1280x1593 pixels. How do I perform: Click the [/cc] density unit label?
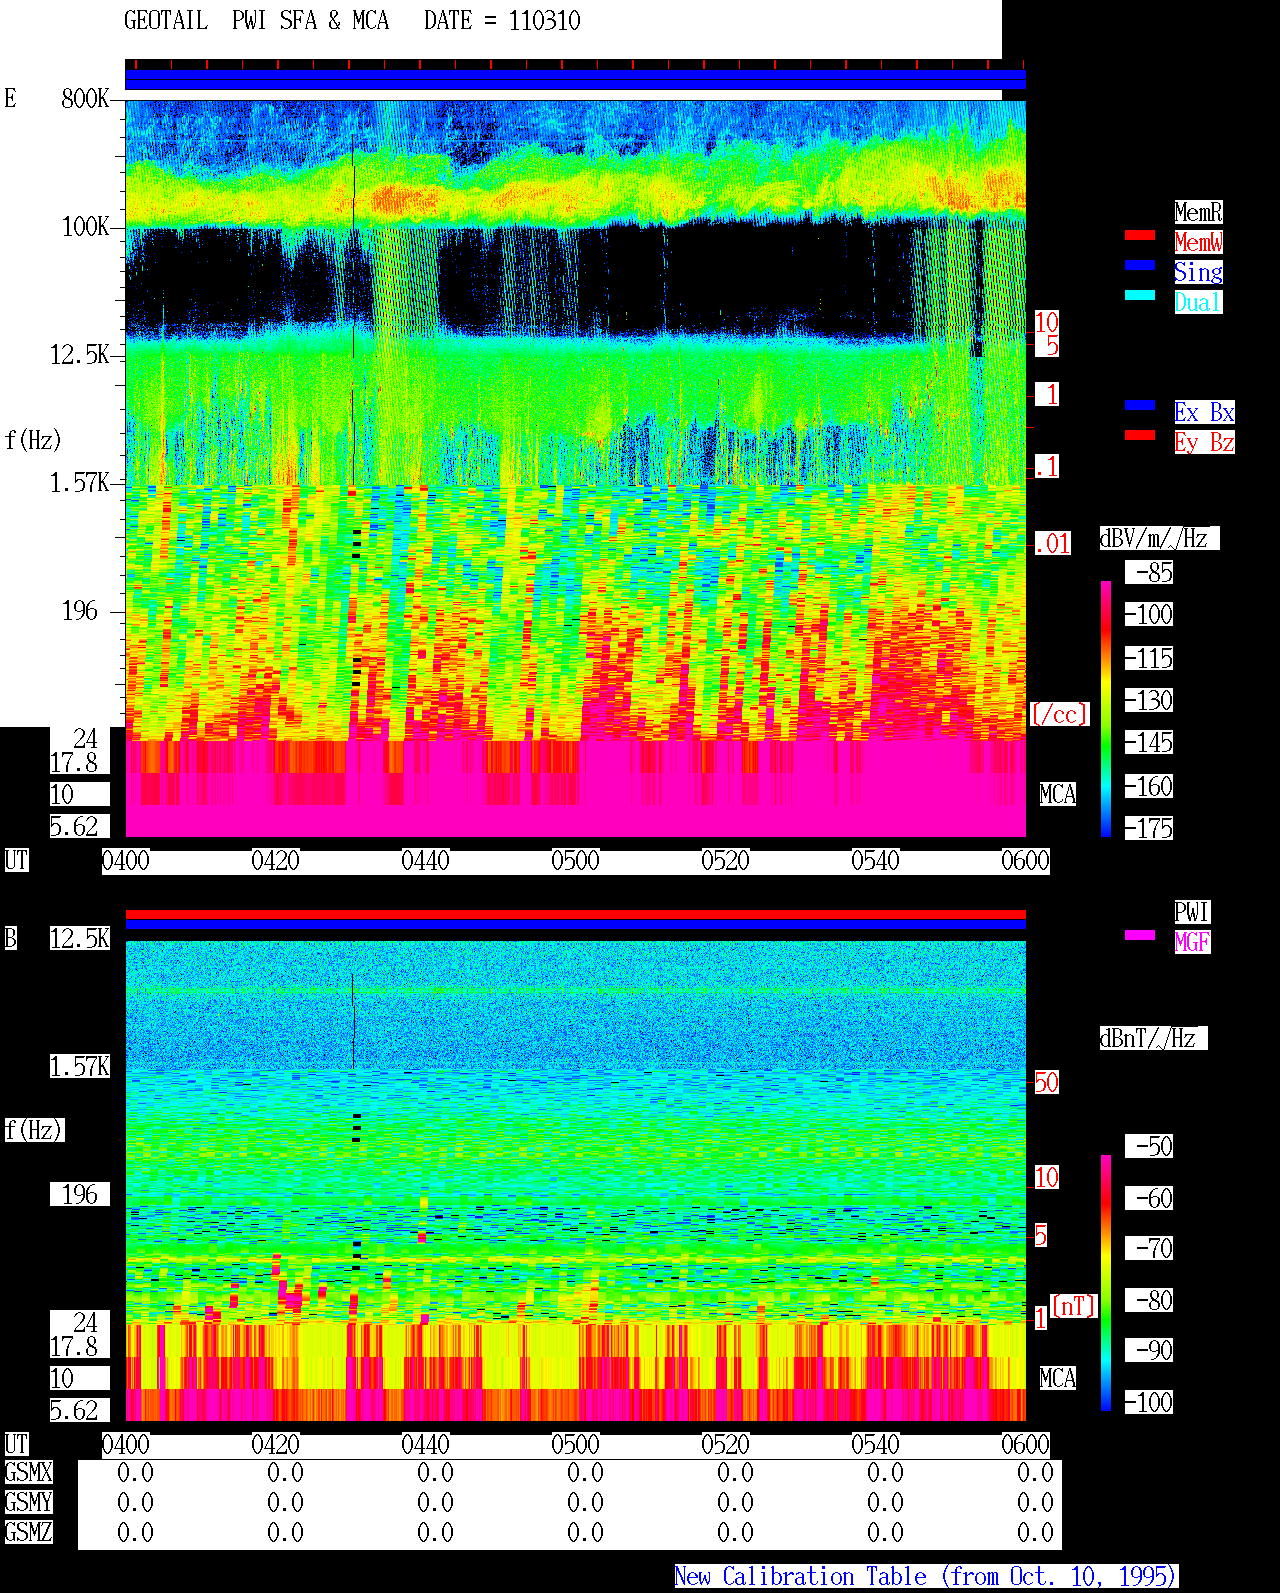(x=1059, y=714)
